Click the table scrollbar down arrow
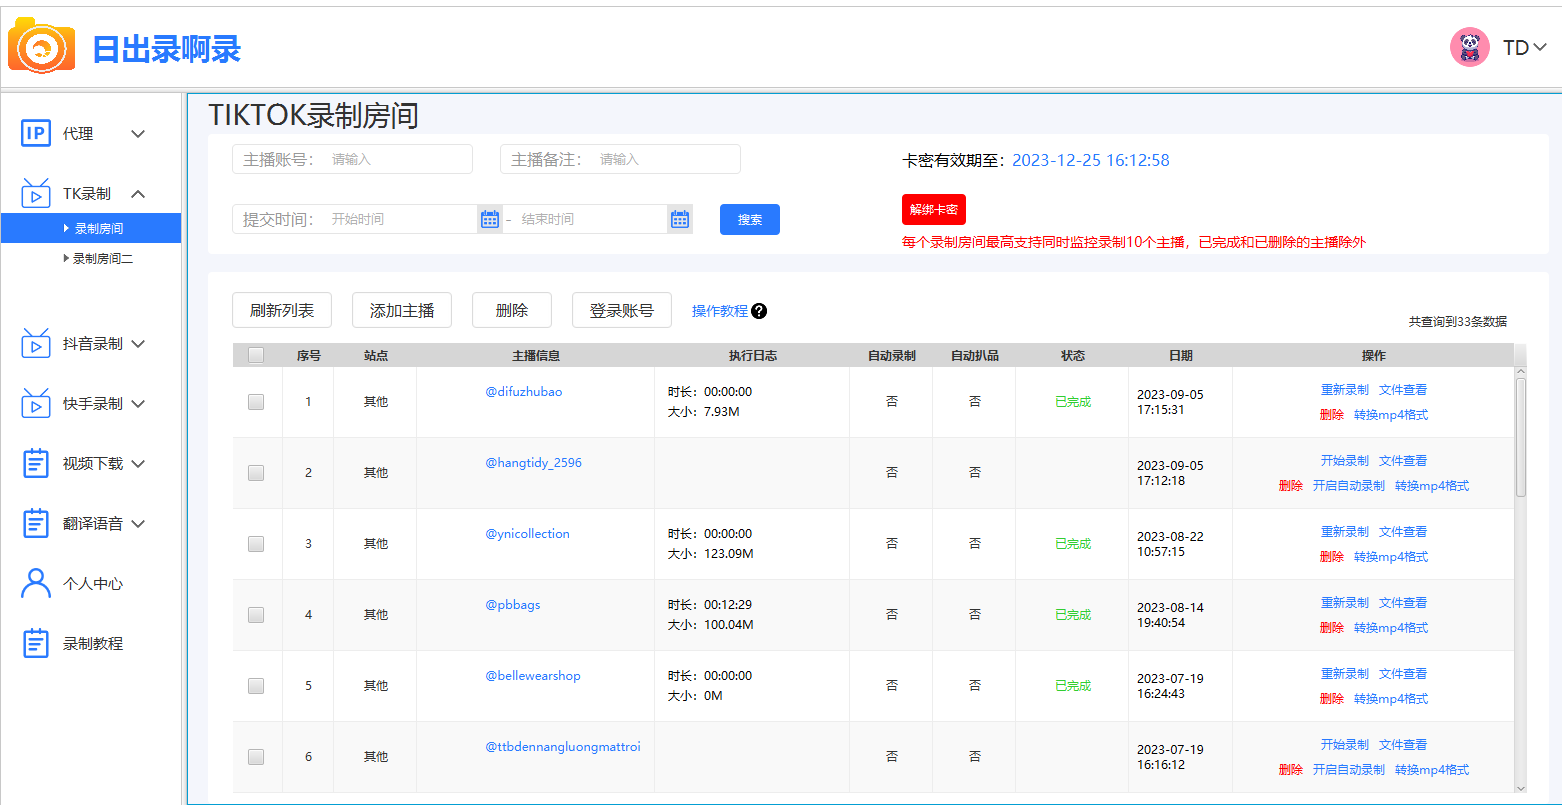Screen dimensions: 1562x805 [x=1521, y=788]
